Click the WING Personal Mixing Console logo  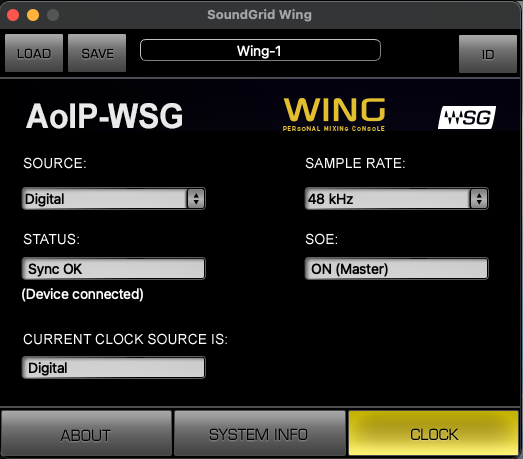(334, 114)
